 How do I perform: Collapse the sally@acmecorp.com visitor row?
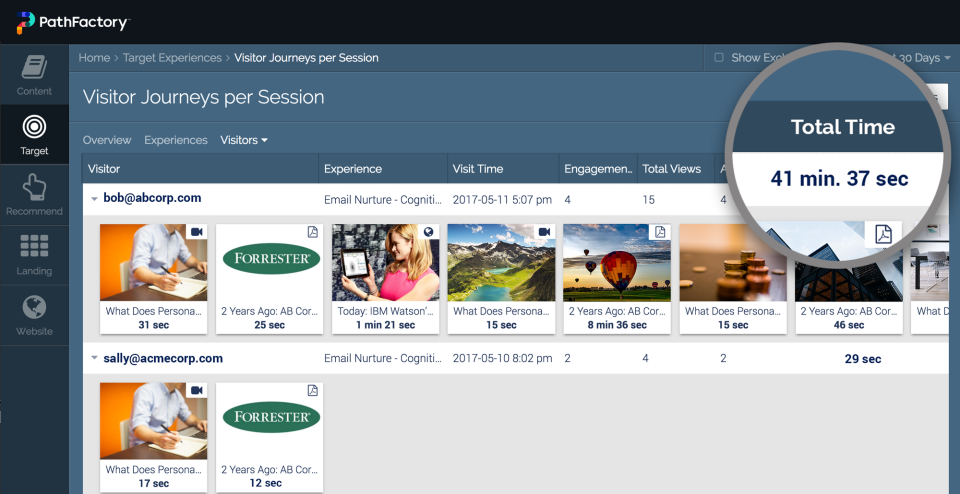(94, 358)
